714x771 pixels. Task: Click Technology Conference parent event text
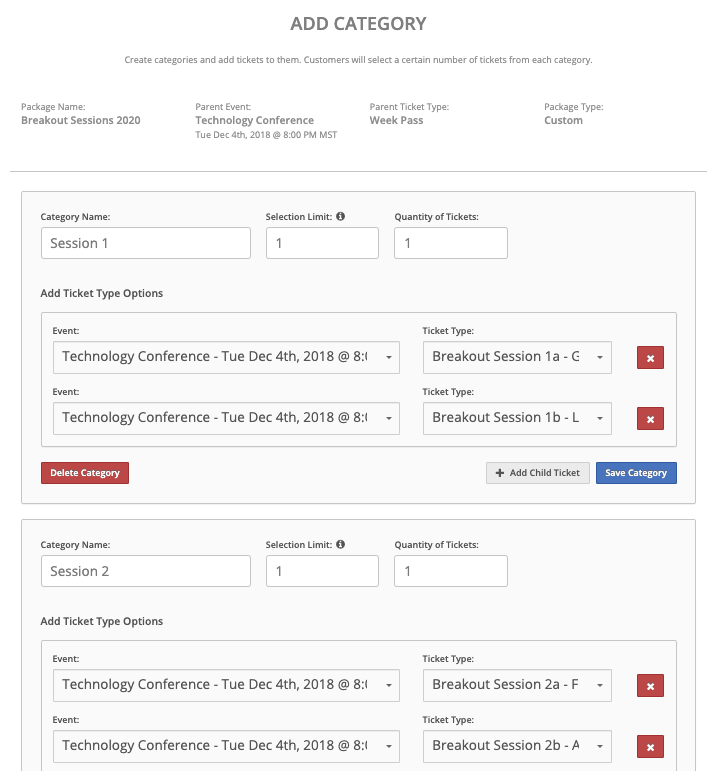click(254, 120)
